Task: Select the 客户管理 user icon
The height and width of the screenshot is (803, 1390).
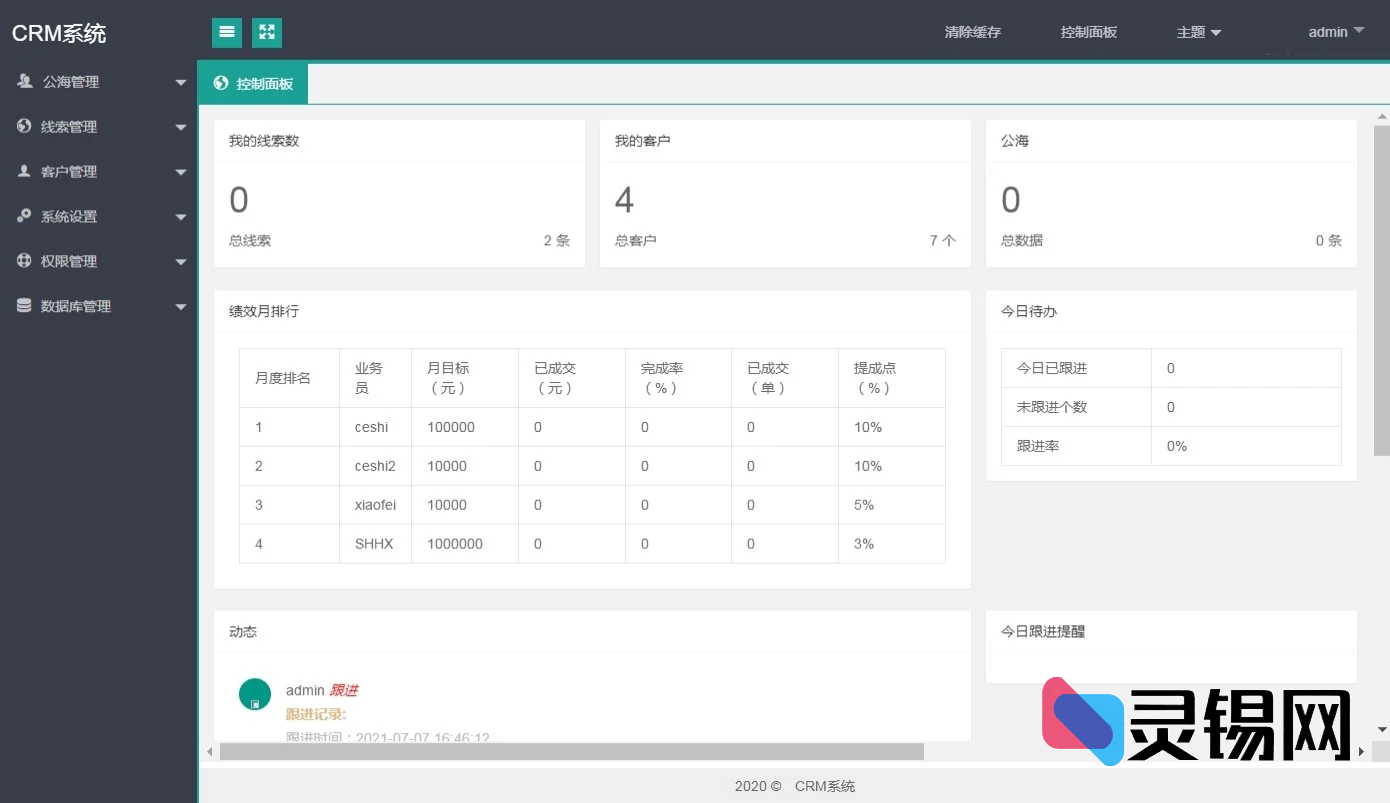Action: [24, 171]
